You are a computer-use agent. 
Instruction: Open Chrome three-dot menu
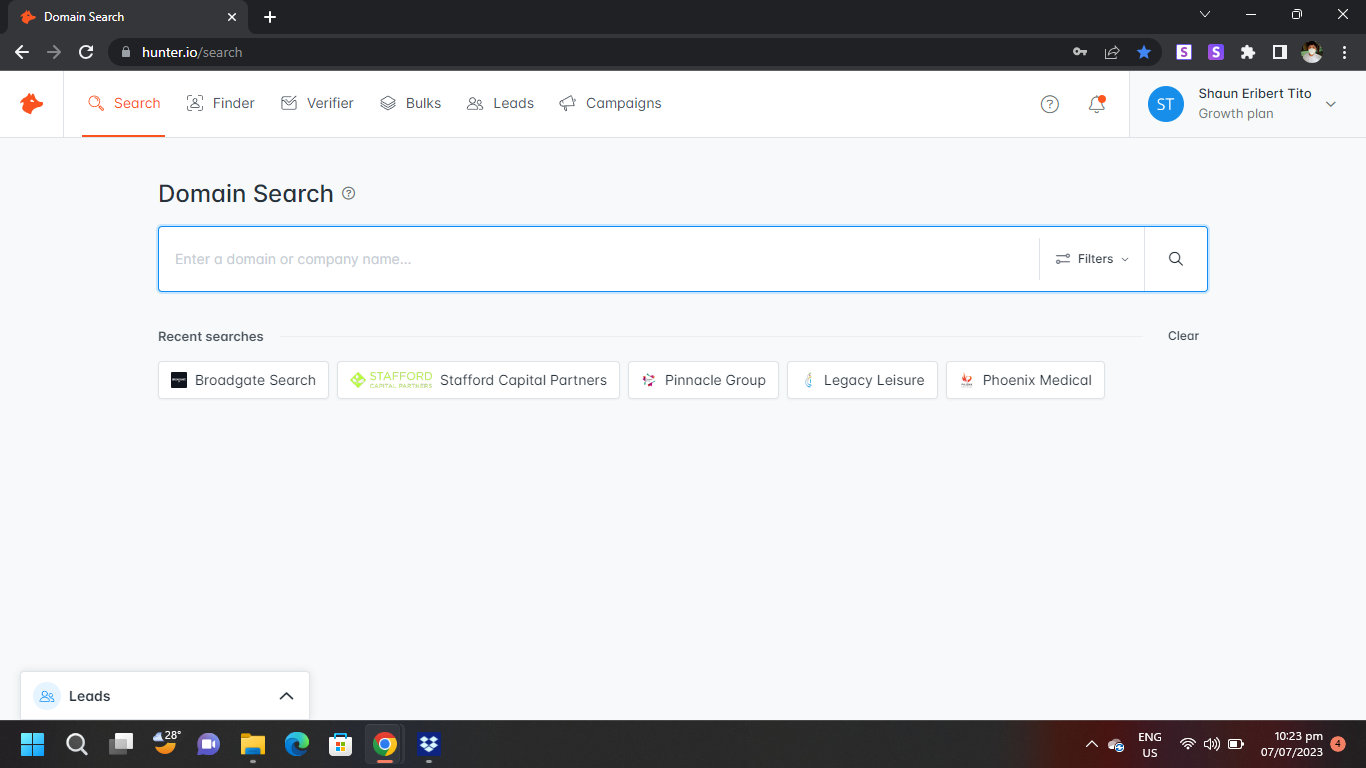[x=1343, y=52]
